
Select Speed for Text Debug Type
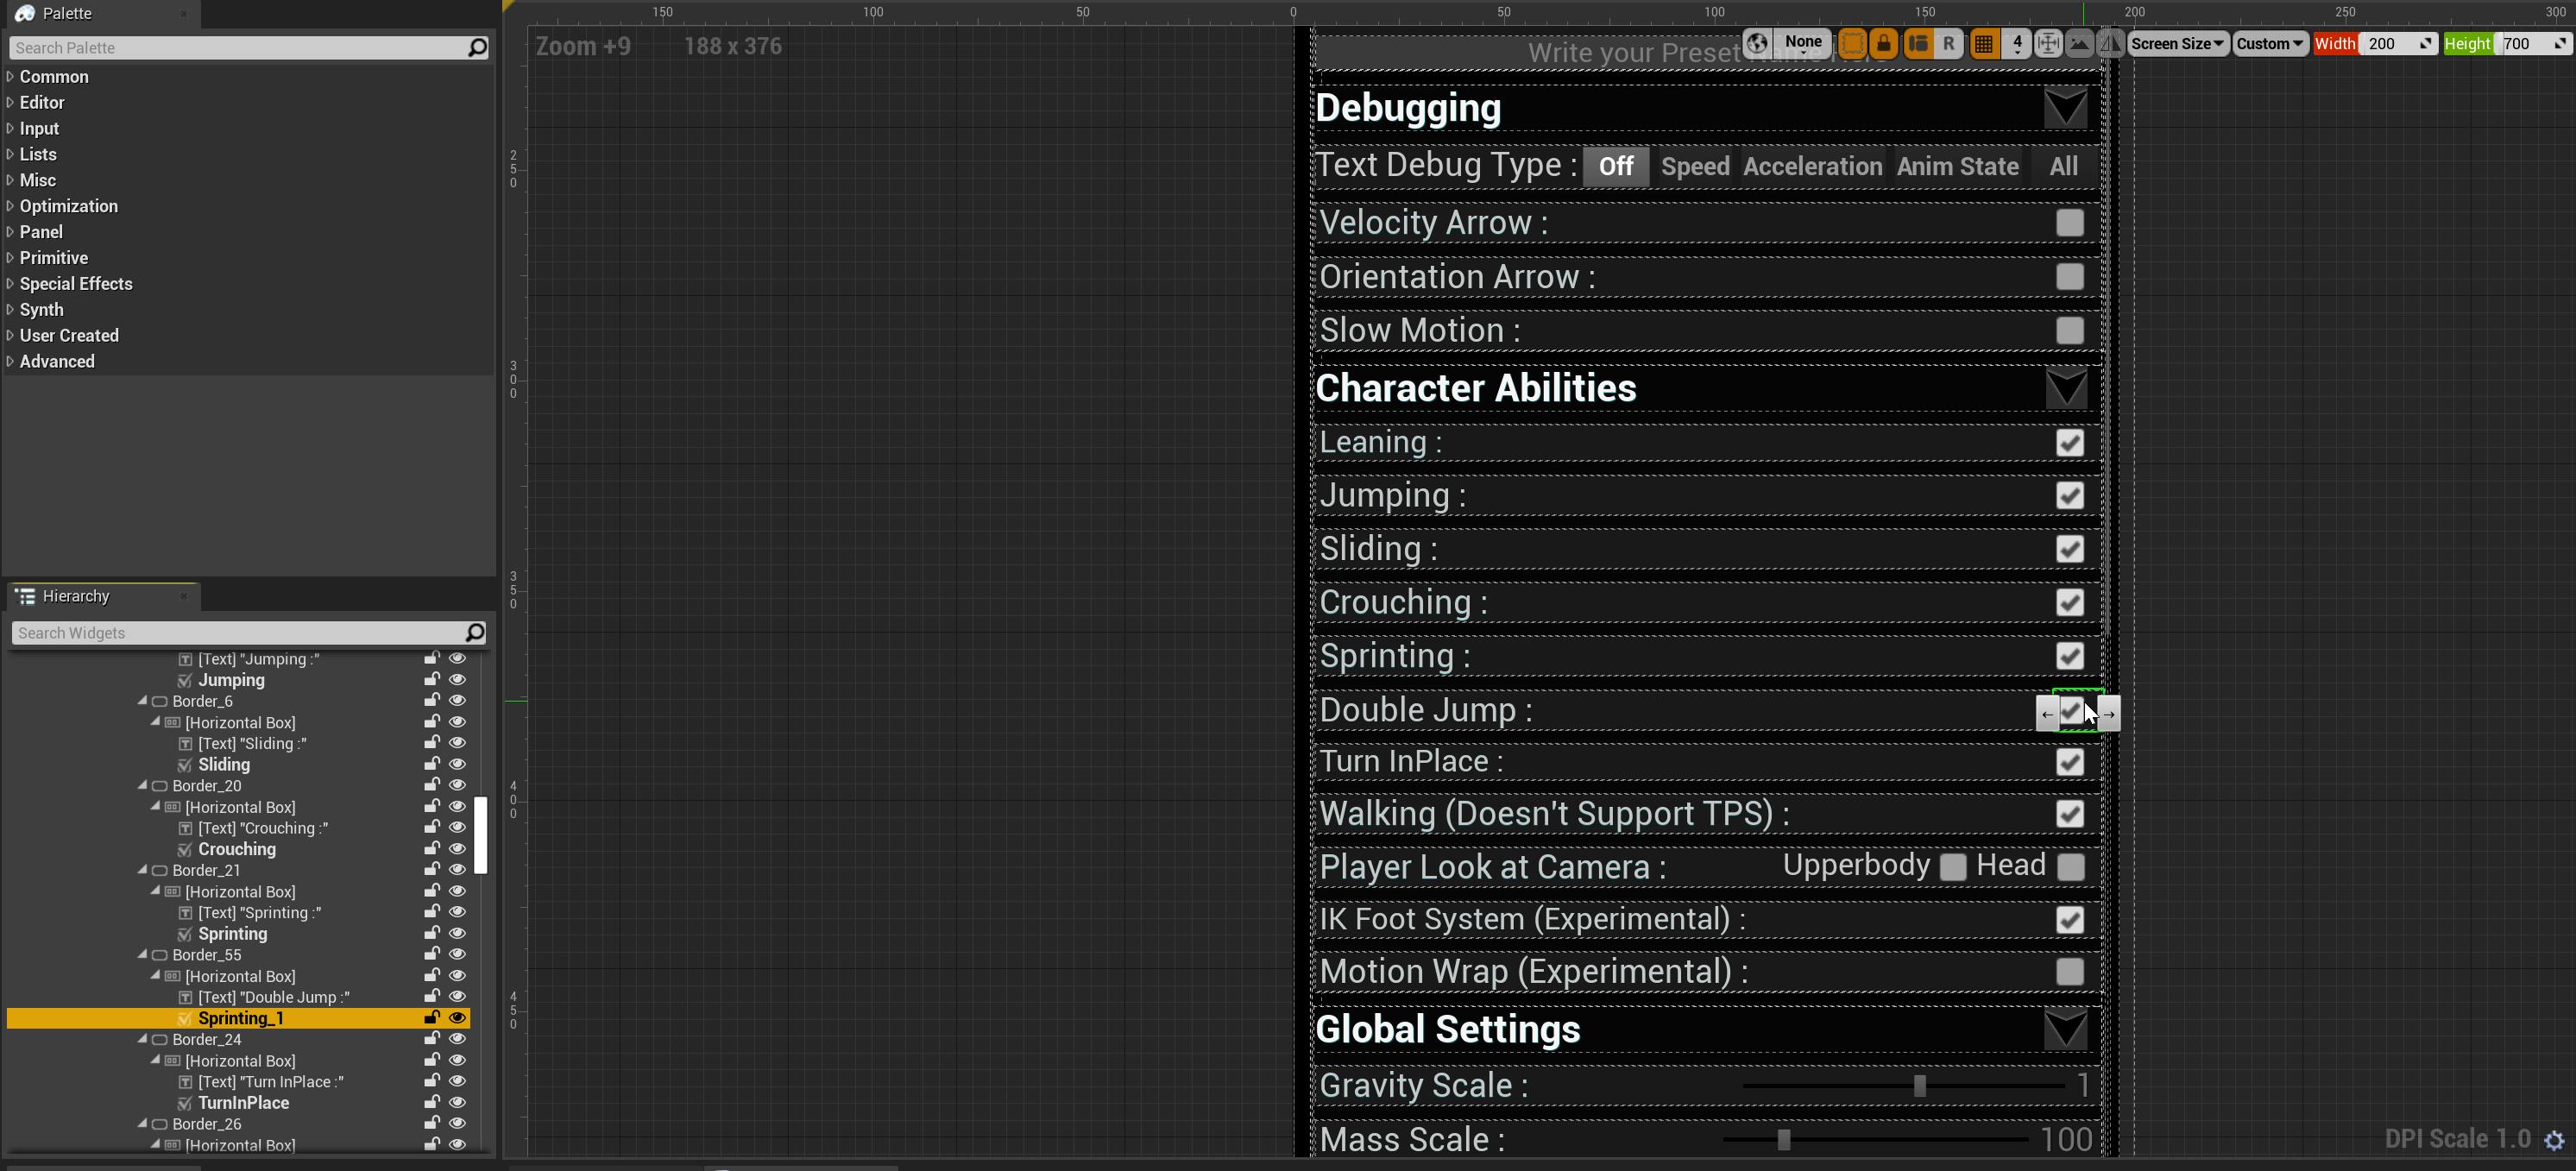[1695, 167]
